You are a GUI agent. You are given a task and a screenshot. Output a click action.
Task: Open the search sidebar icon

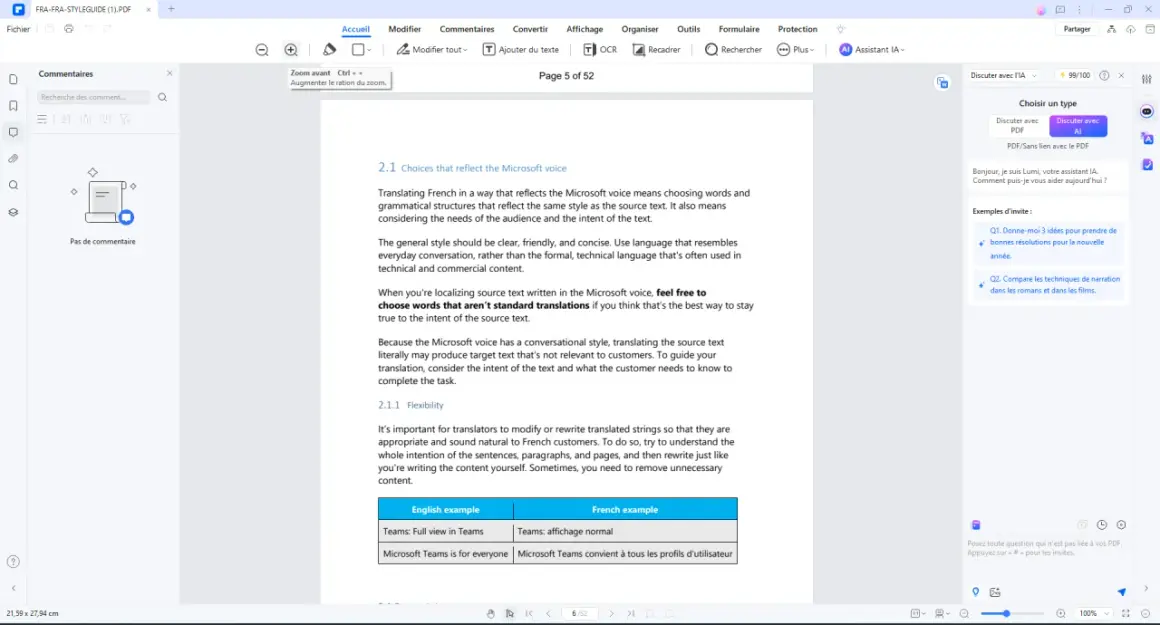pos(13,186)
